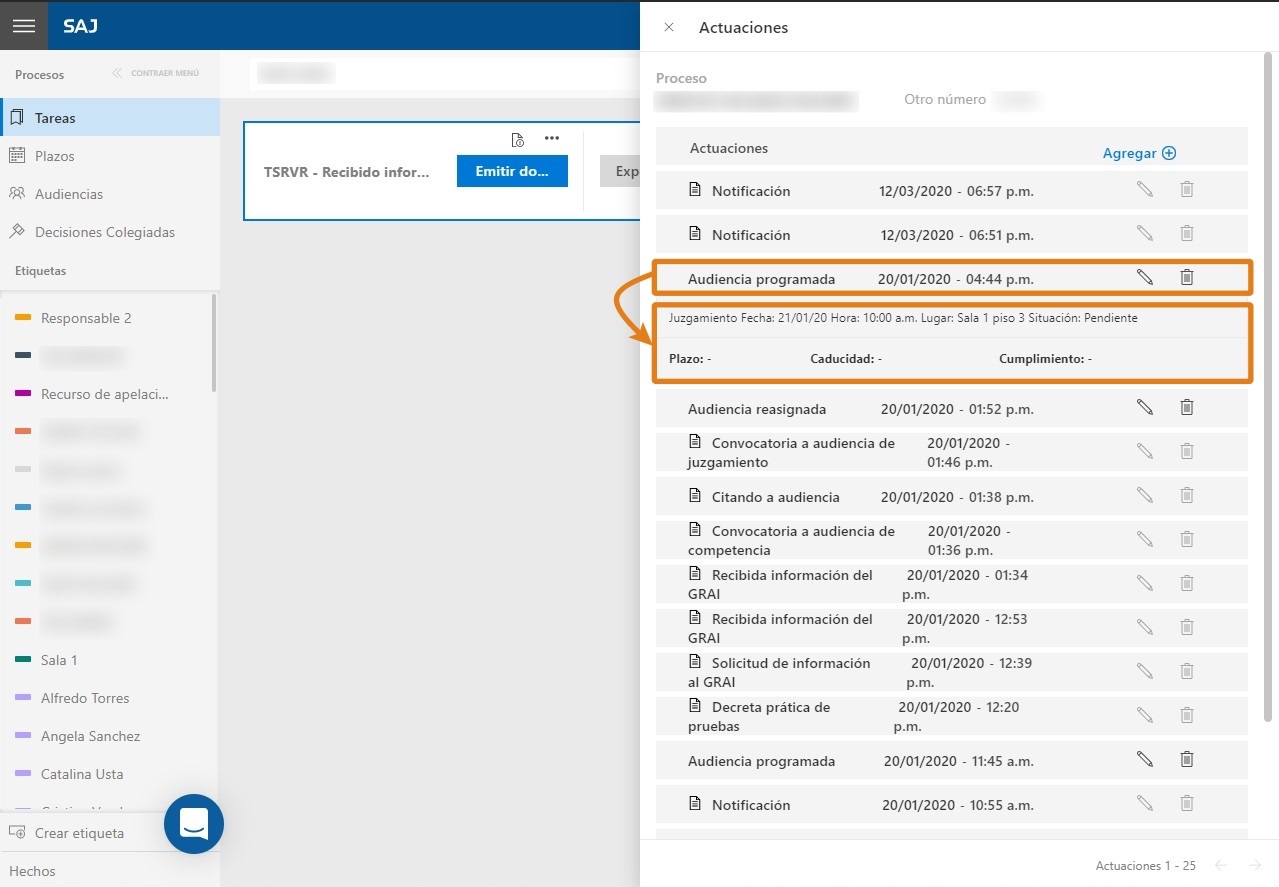Open document icon of Notificación 06:57 p.m.
The height and width of the screenshot is (887, 1279).
coord(696,189)
